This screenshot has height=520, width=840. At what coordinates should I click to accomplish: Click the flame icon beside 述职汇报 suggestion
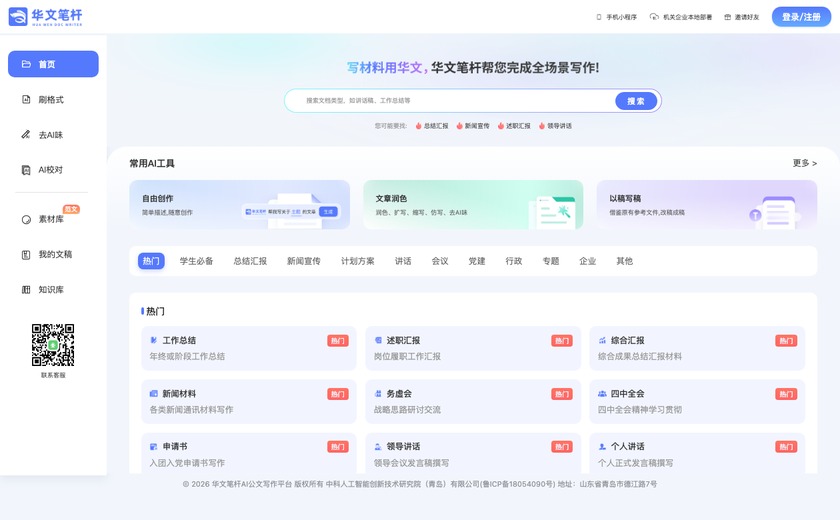[x=501, y=126]
